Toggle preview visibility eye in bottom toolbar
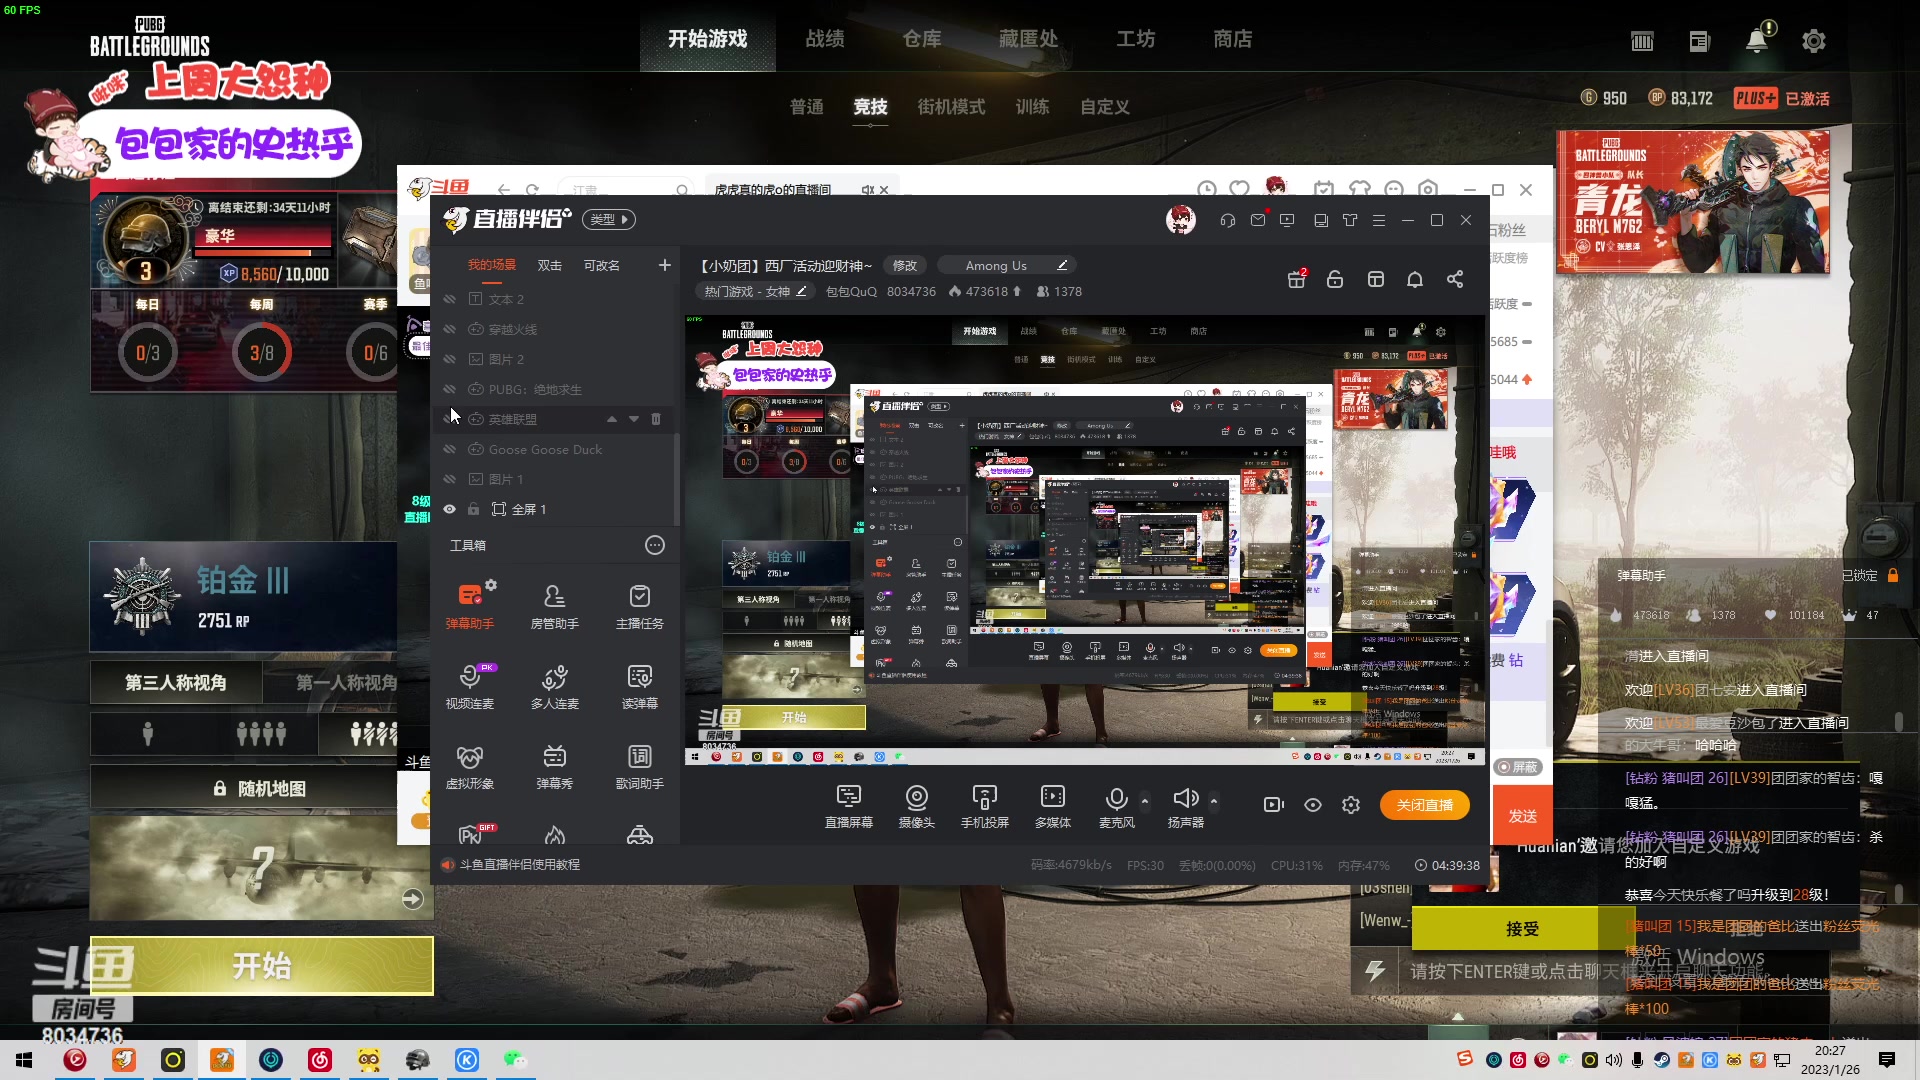This screenshot has width=1920, height=1080. (x=1313, y=805)
